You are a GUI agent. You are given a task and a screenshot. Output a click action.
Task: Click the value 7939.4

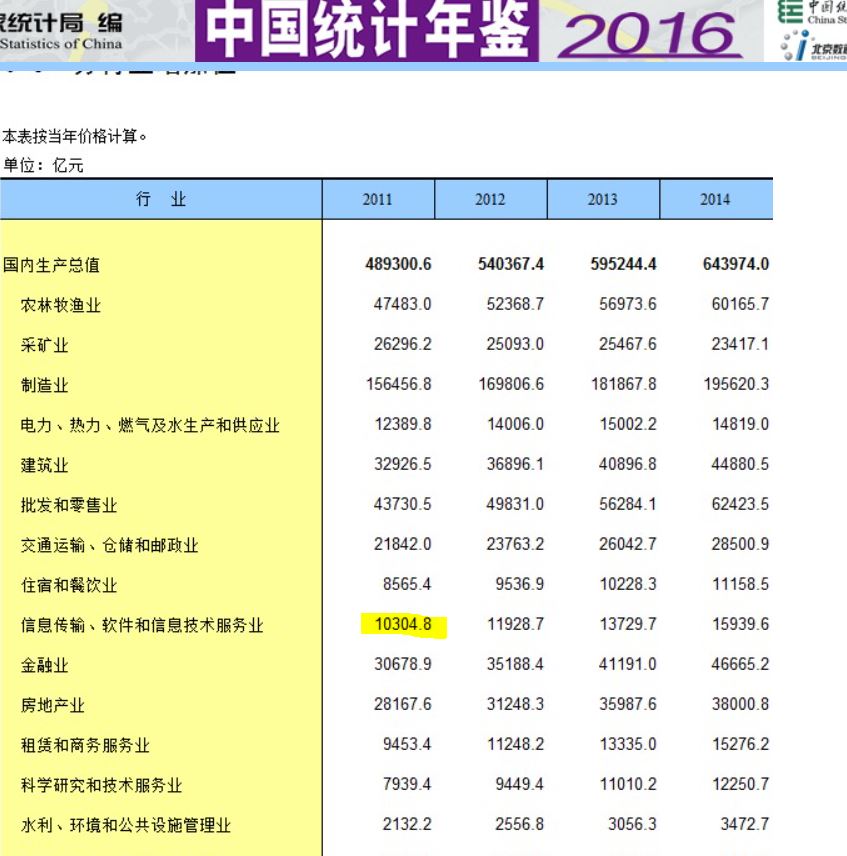[407, 784]
